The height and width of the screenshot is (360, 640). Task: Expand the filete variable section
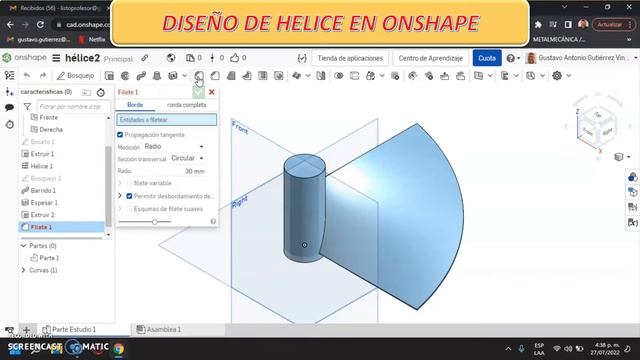pyautogui.click(x=120, y=183)
